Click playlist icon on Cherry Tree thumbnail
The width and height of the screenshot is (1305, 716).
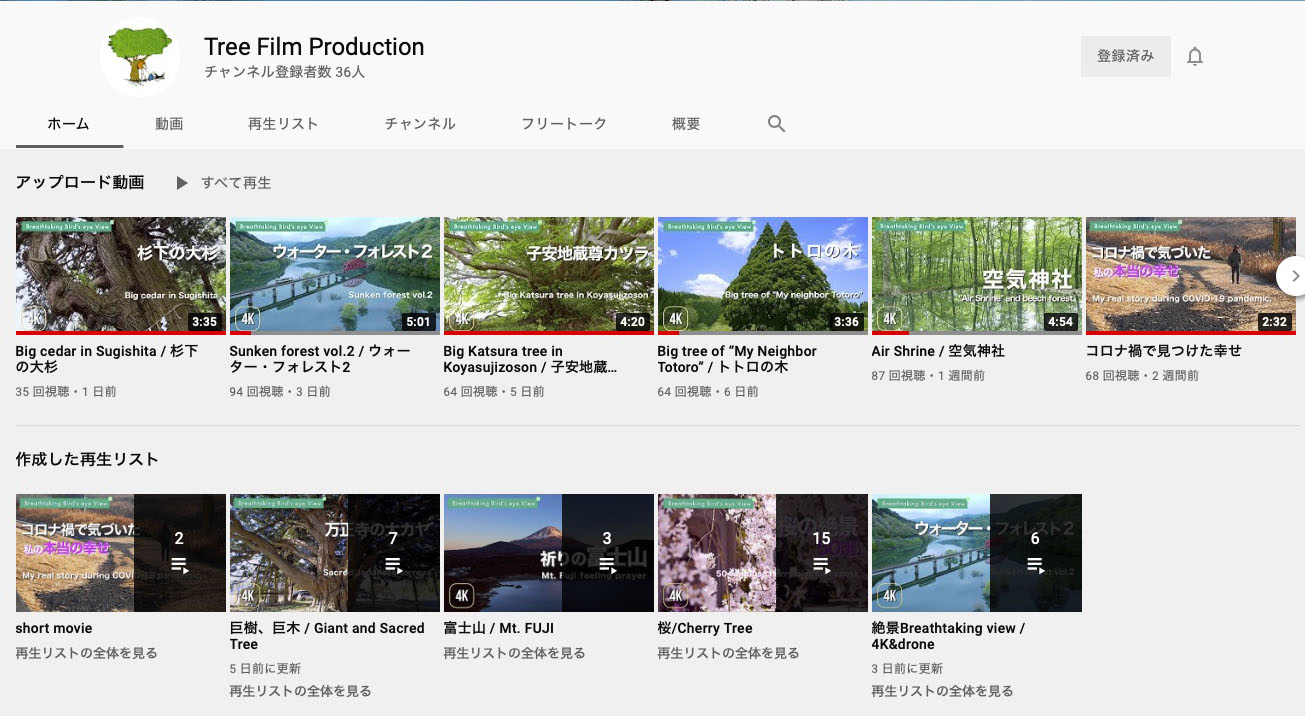pyautogui.click(x=821, y=565)
